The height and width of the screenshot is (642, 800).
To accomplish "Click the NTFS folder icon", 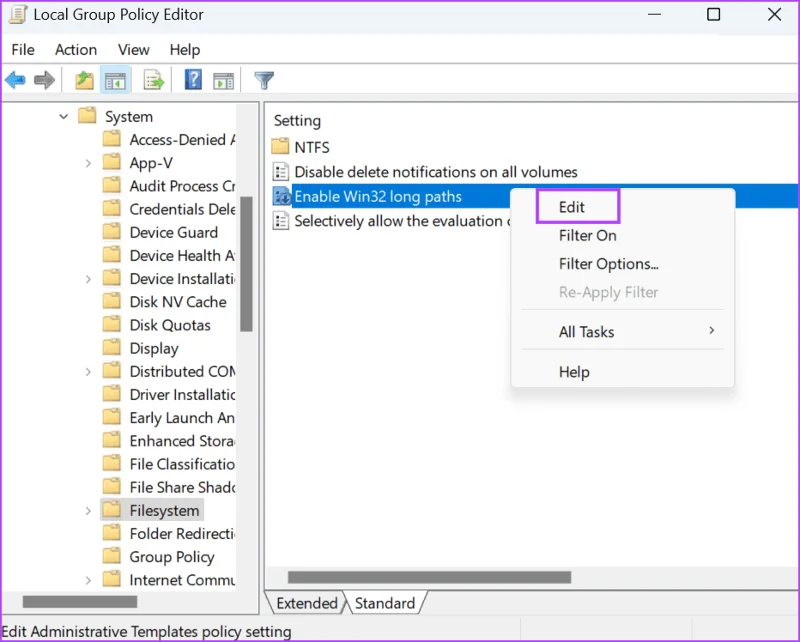I will point(280,147).
